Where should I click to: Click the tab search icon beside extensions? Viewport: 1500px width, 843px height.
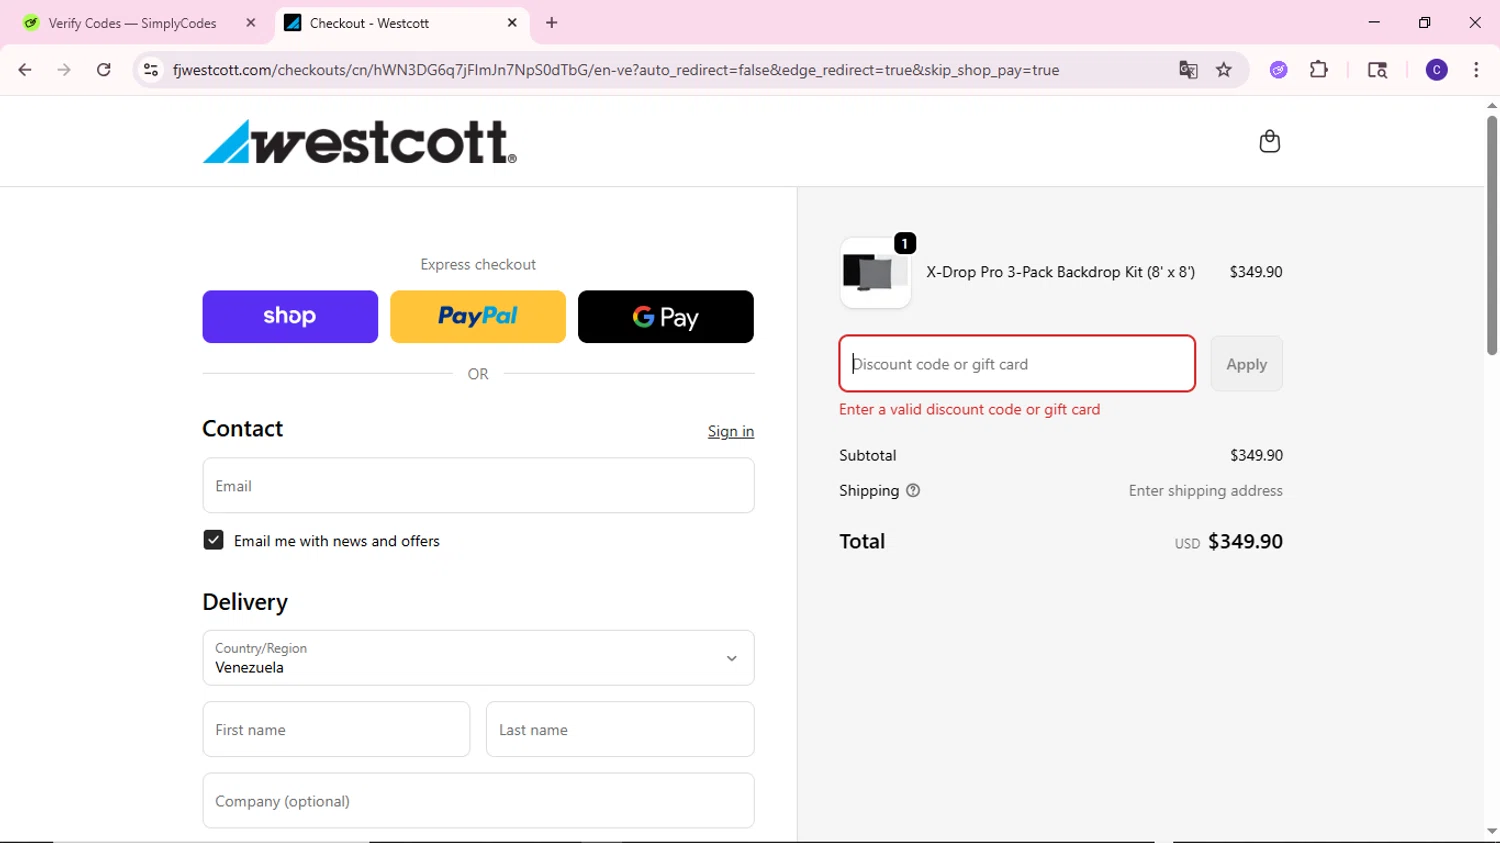(x=1377, y=70)
